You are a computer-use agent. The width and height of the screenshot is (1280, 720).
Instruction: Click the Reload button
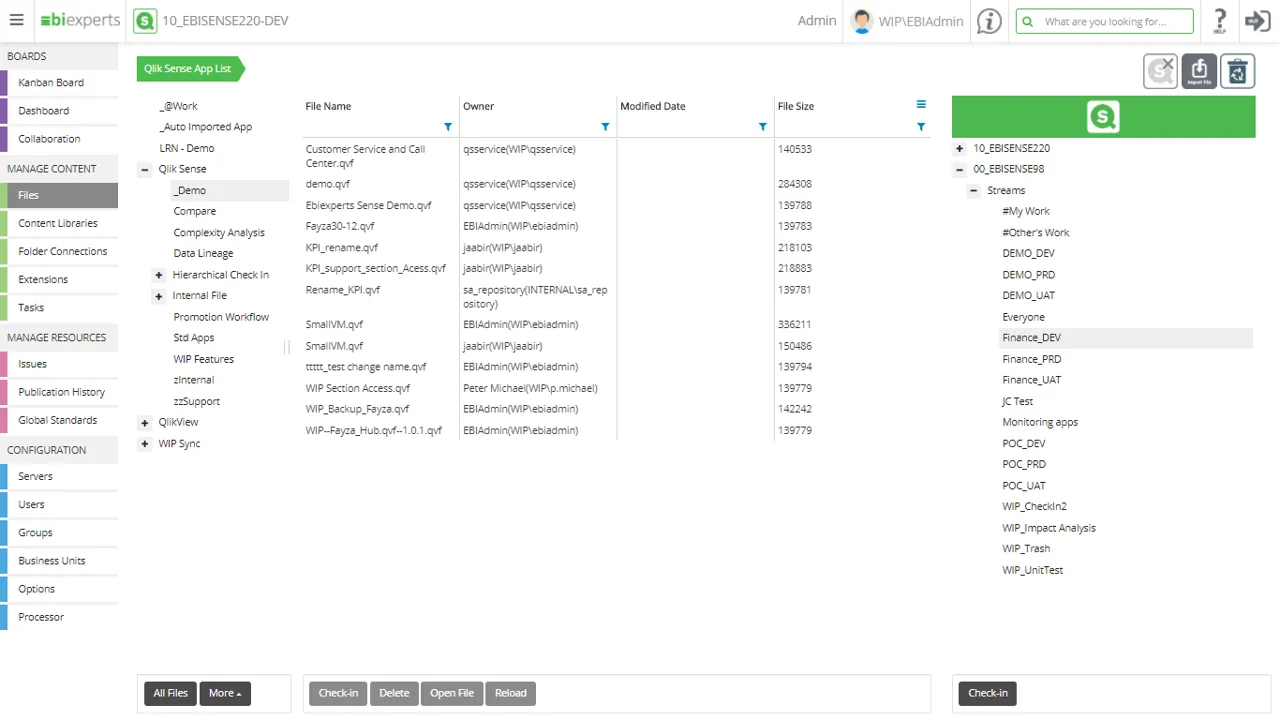pyautogui.click(x=510, y=693)
